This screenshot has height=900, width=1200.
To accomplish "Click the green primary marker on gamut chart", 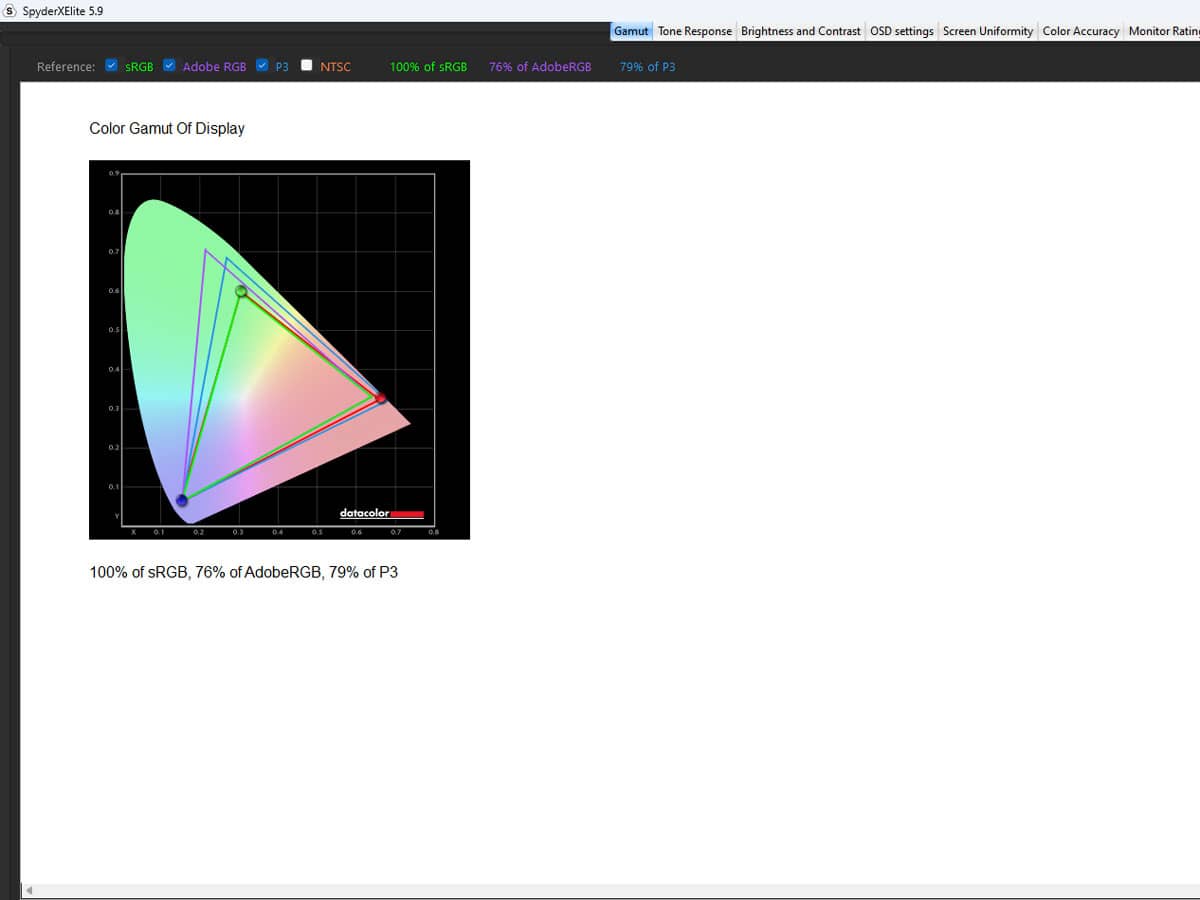I will (241, 291).
